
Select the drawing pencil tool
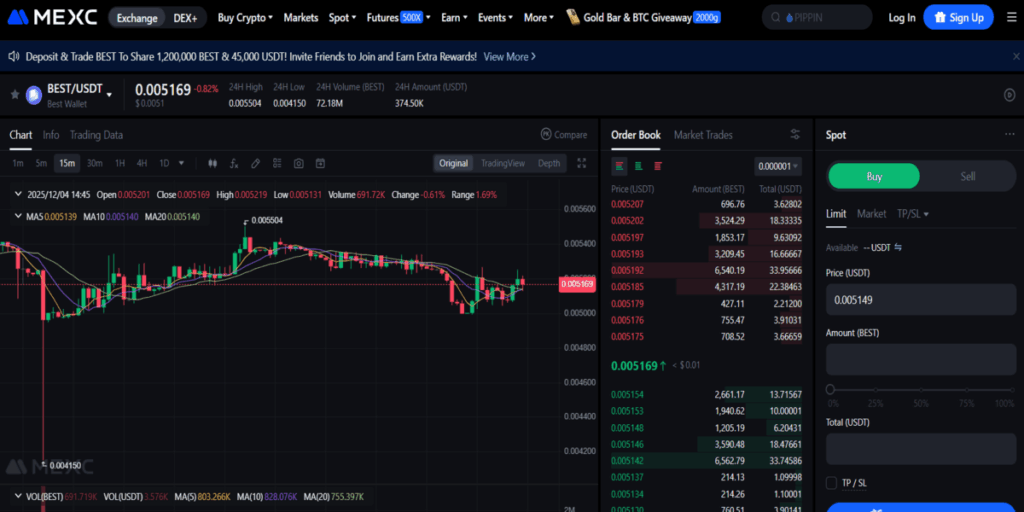pyautogui.click(x=255, y=163)
